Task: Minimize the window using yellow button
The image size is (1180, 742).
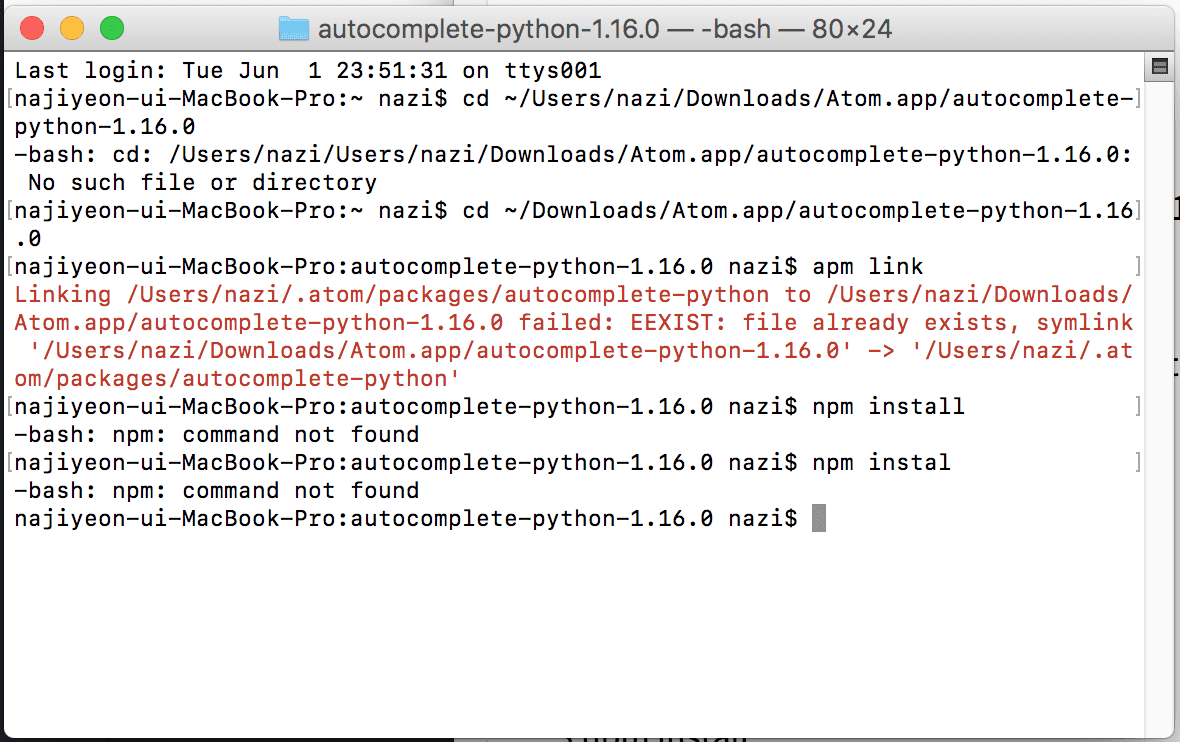Action: point(72,28)
